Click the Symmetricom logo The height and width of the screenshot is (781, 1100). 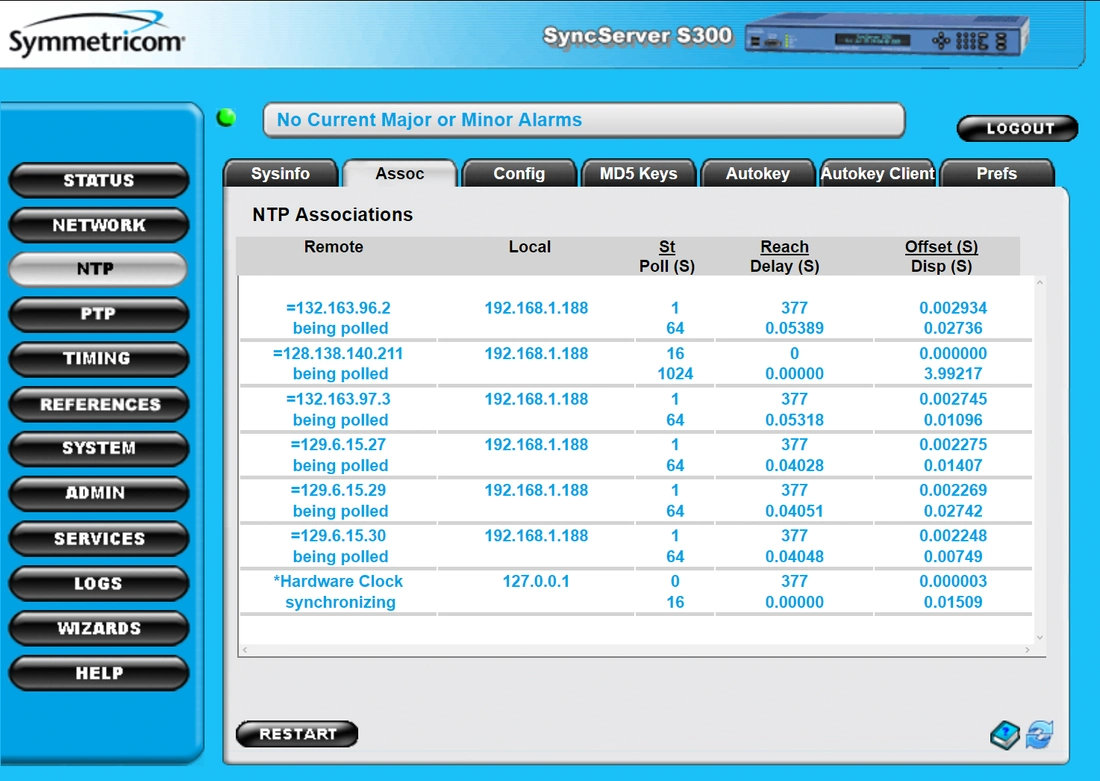(x=96, y=41)
